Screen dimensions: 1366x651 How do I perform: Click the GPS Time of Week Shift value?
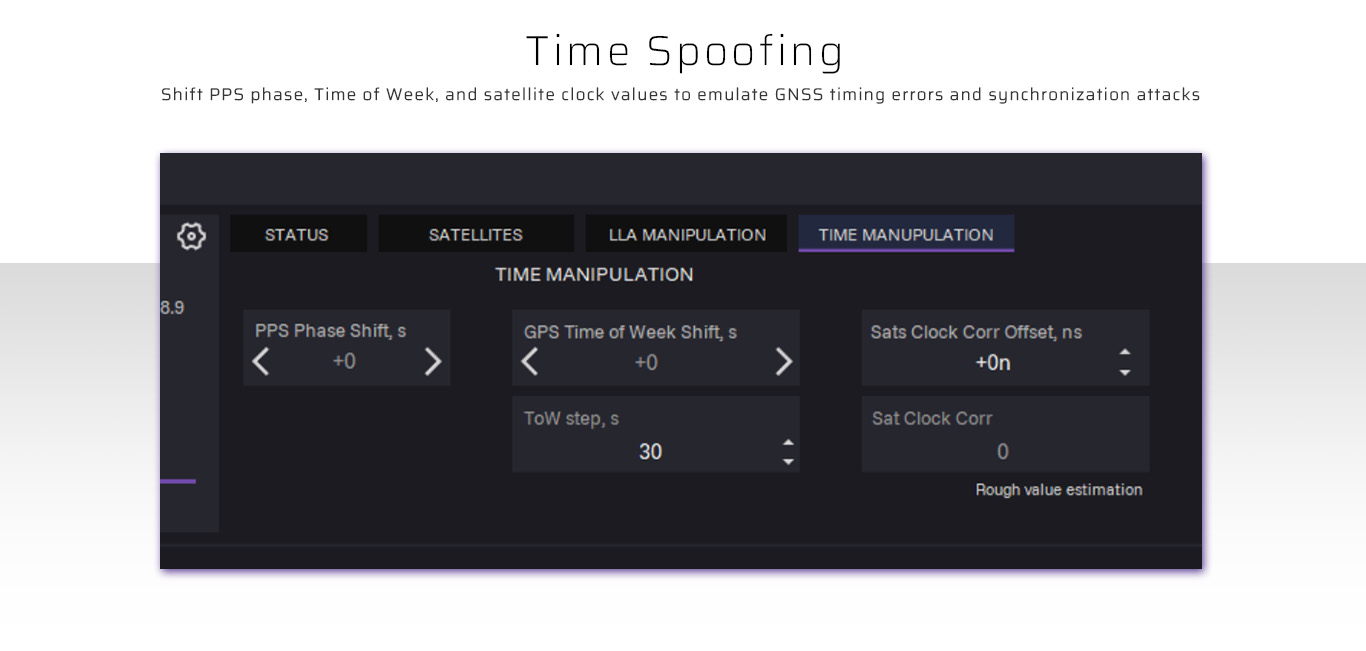[646, 362]
